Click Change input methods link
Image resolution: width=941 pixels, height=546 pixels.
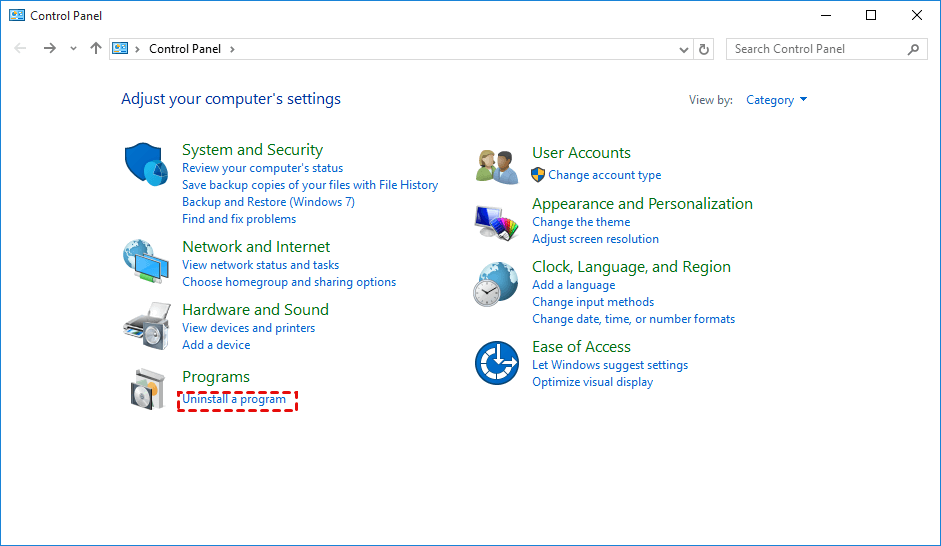[x=594, y=302]
